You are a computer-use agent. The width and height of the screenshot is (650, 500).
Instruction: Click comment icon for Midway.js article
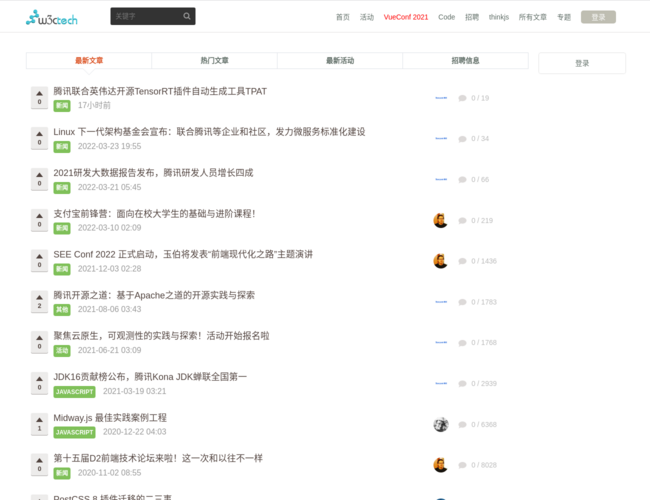coord(462,425)
